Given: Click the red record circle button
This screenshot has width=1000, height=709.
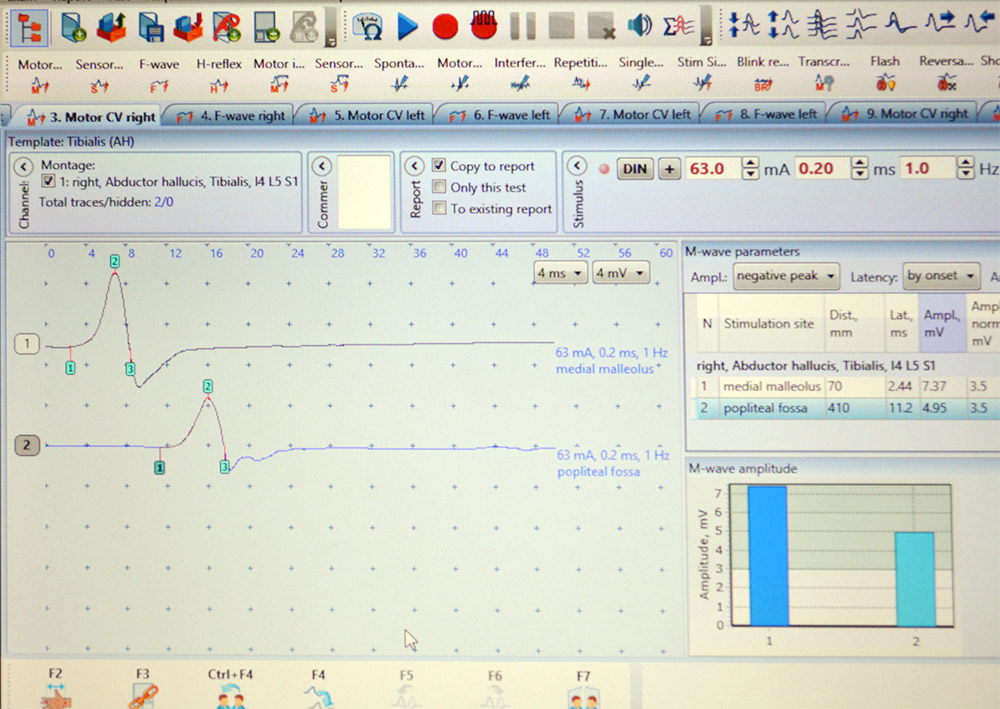Looking at the screenshot, I should pyautogui.click(x=445, y=27).
